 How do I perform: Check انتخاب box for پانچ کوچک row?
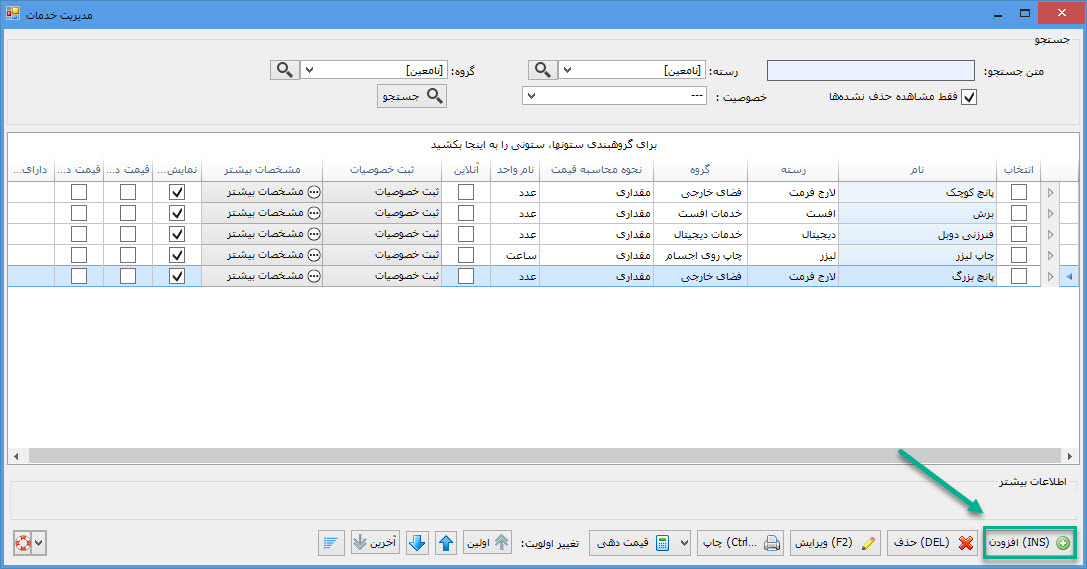pos(1018,192)
